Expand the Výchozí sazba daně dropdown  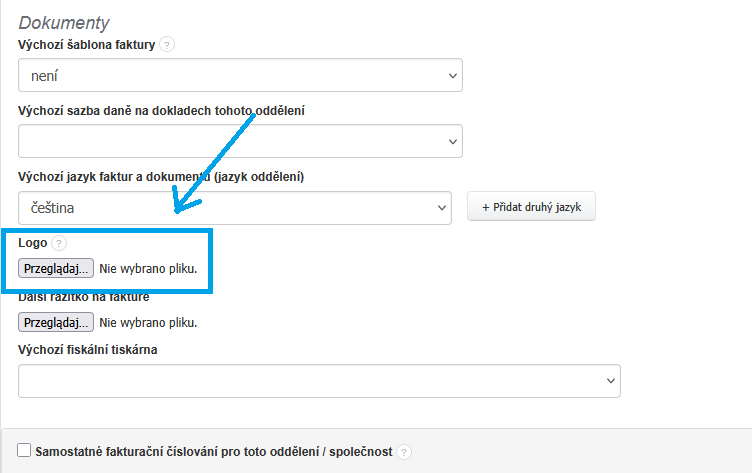coord(240,141)
